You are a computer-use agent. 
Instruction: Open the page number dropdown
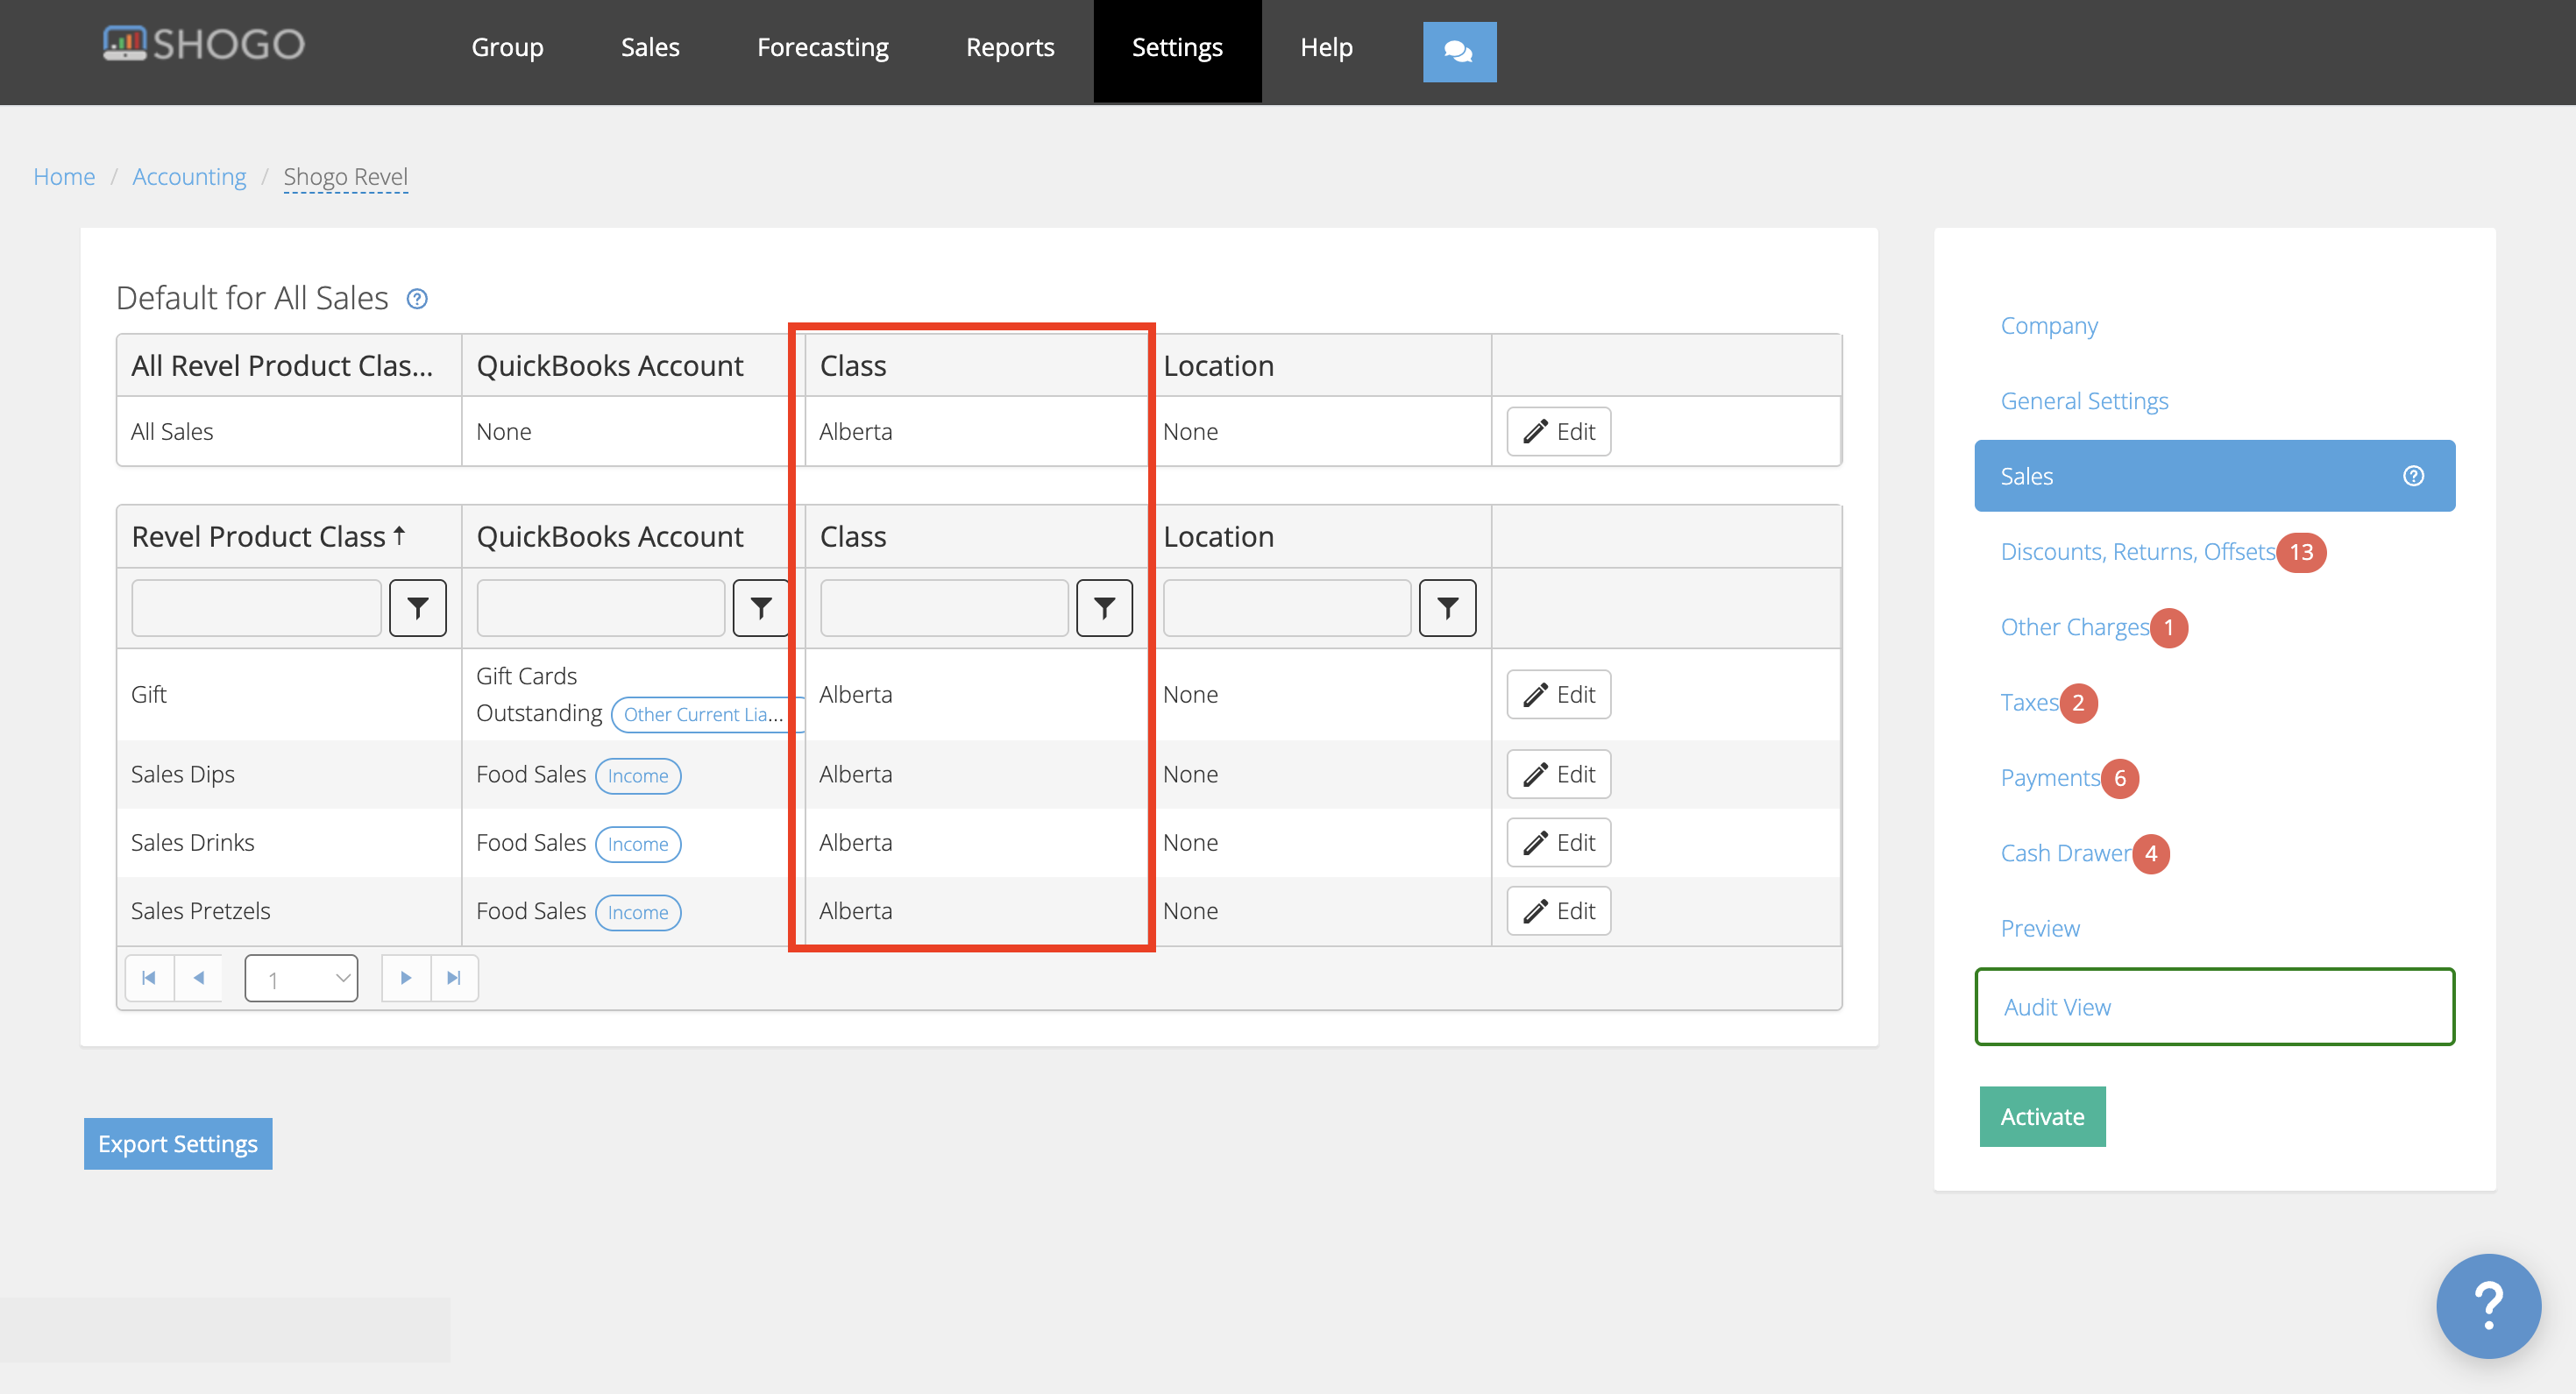(301, 978)
